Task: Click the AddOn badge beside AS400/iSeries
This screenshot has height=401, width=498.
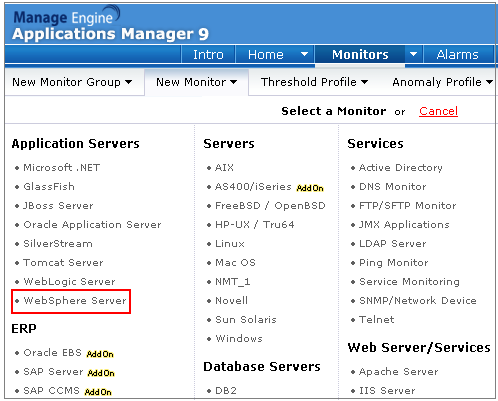Action: 310,188
